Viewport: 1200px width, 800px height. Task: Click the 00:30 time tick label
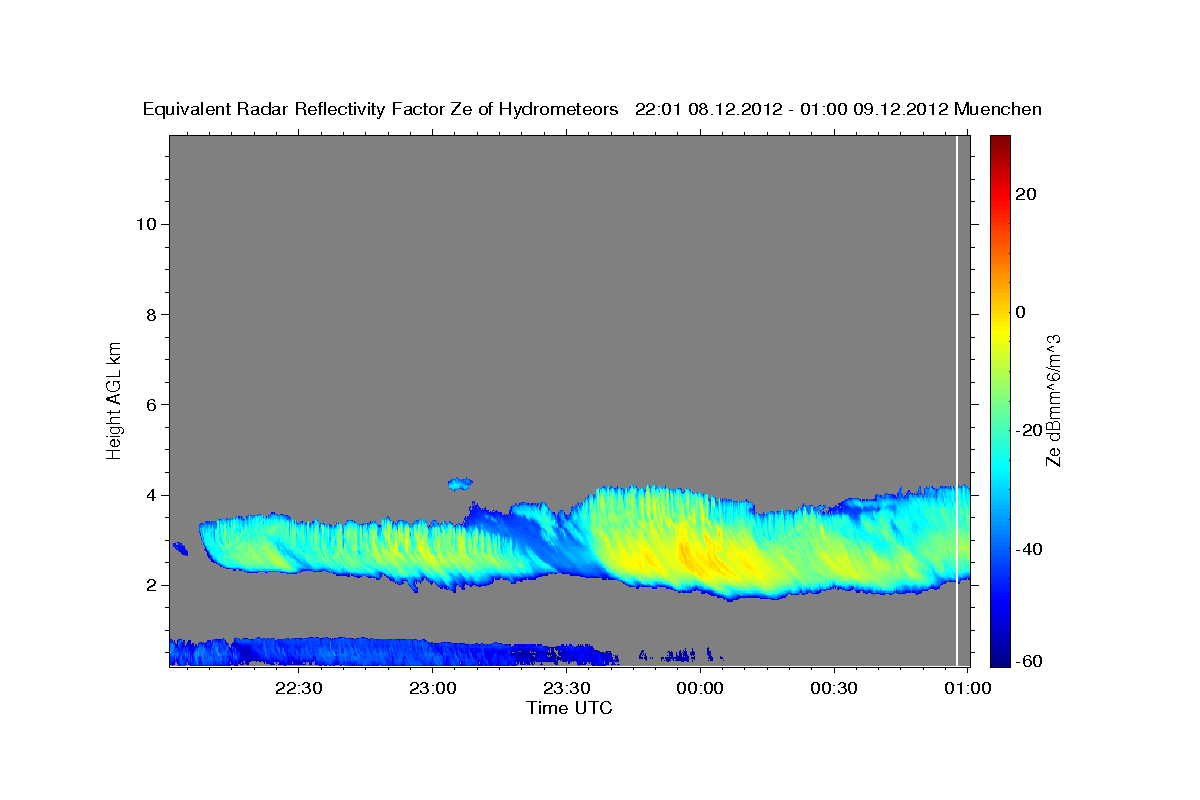833,688
